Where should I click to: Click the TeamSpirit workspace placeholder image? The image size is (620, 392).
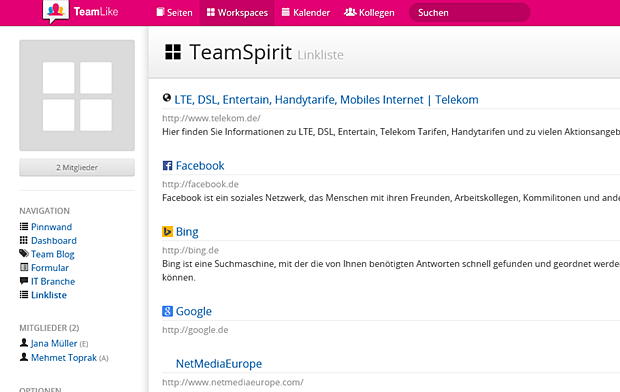(x=77, y=95)
